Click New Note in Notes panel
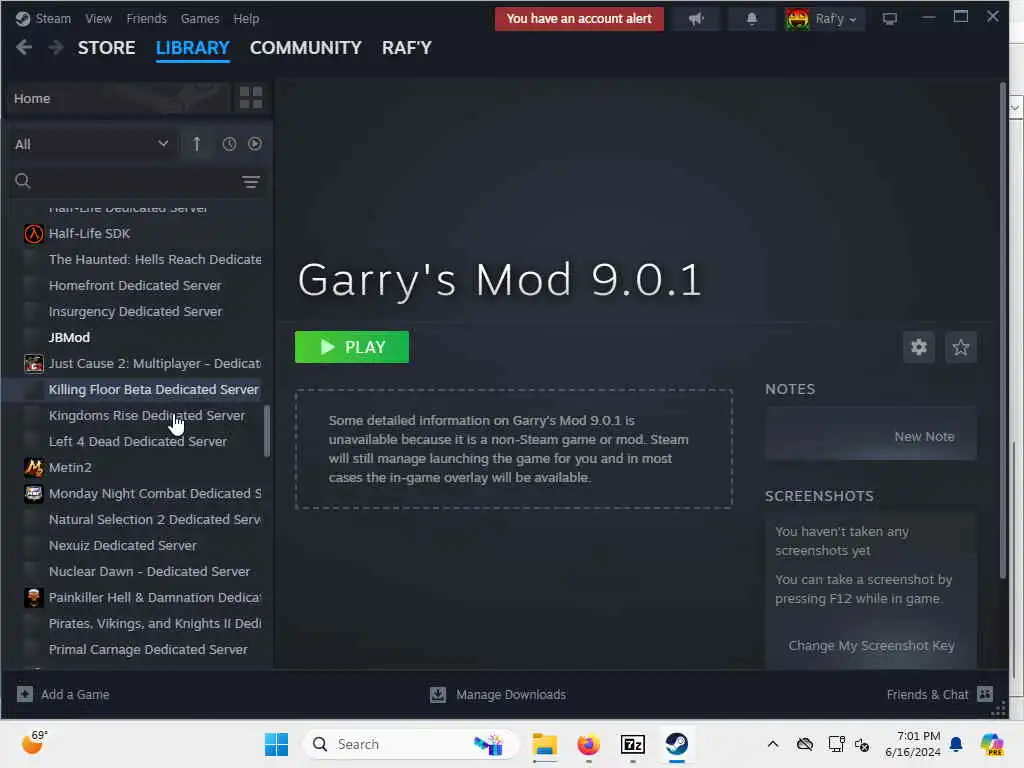This screenshot has width=1024, height=768. click(924, 436)
